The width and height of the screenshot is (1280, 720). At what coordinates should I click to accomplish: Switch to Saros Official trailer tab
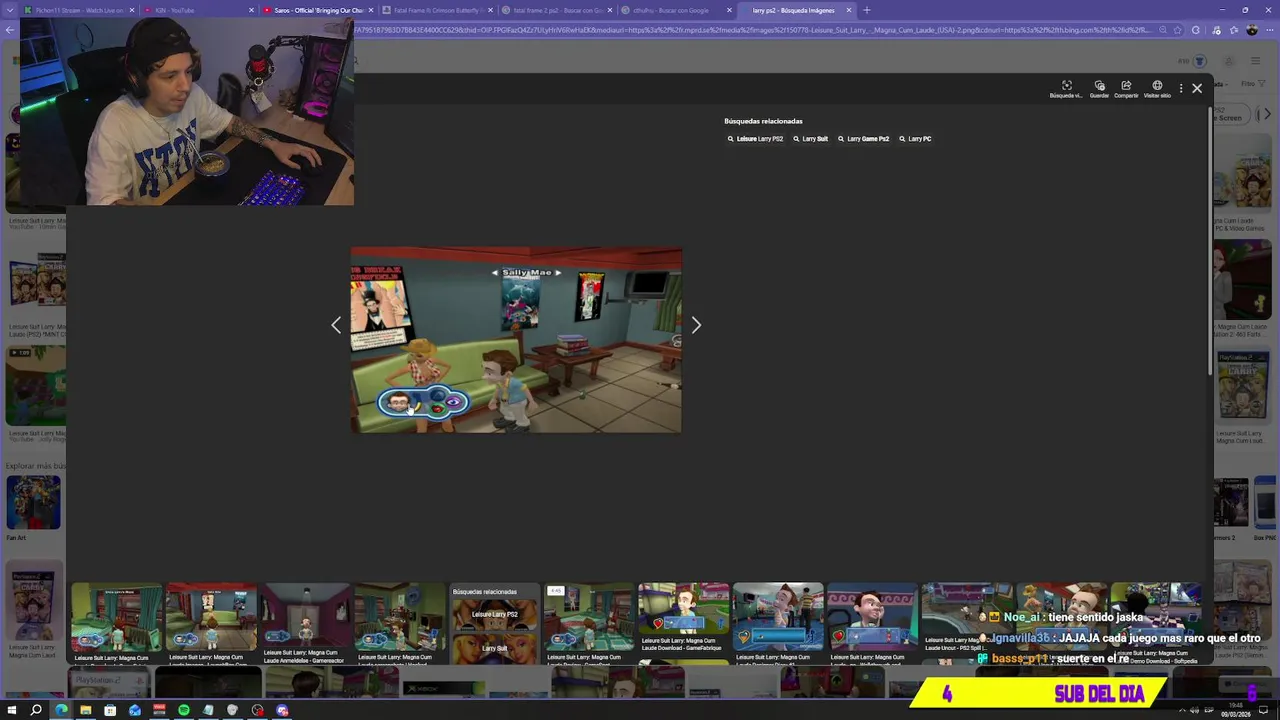318,10
